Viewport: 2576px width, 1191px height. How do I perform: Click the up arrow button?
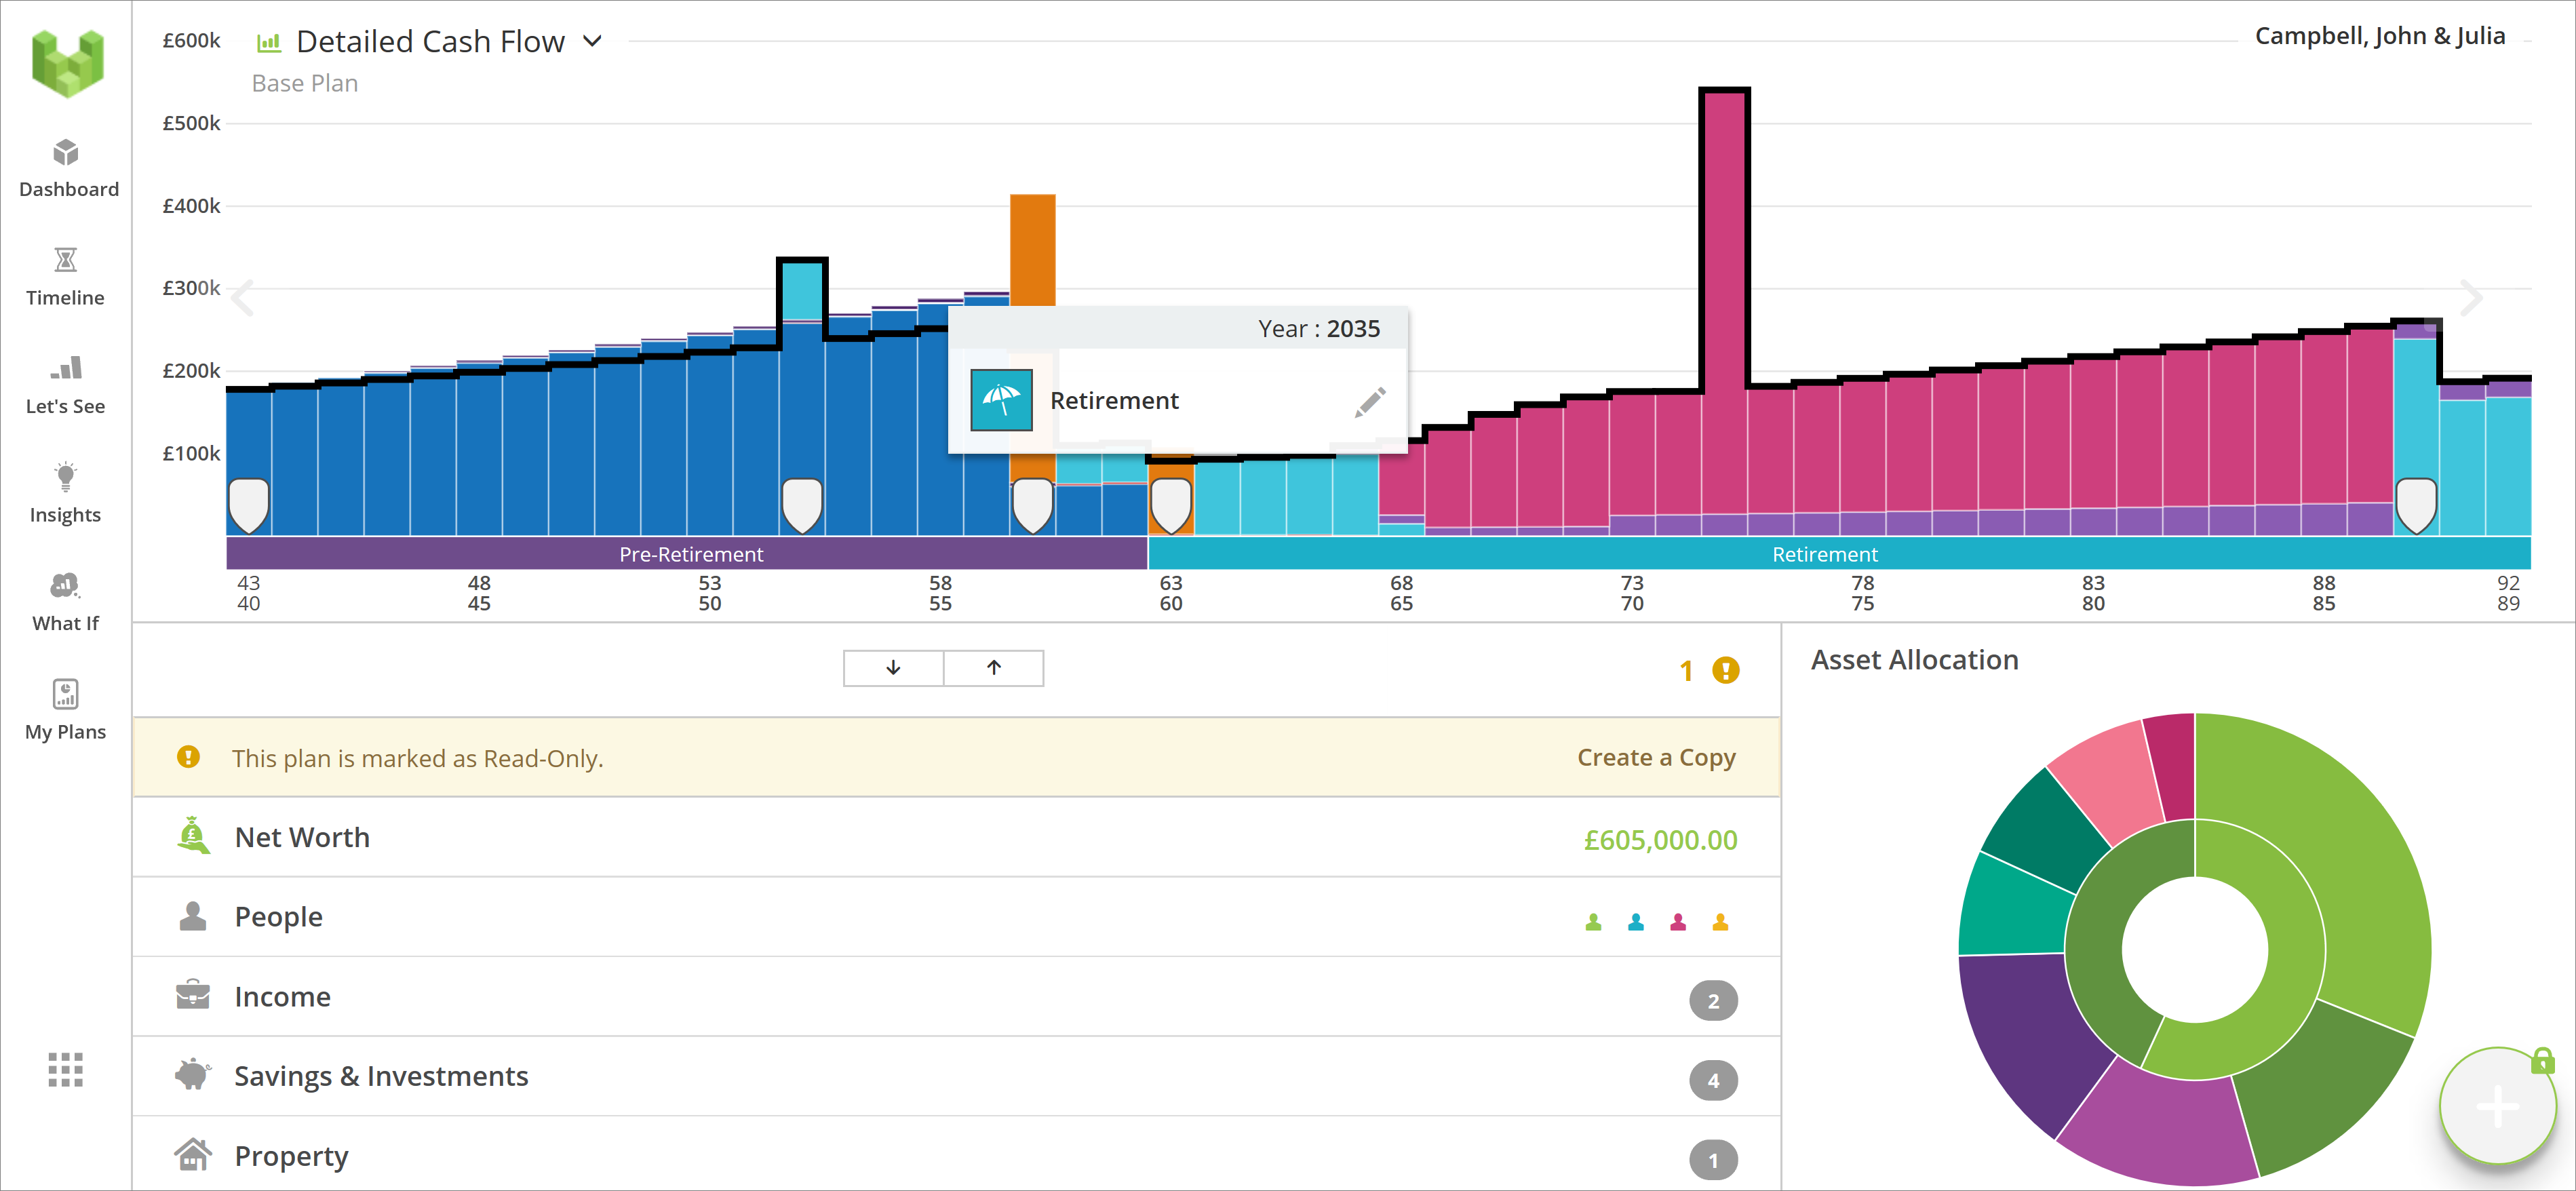click(993, 668)
